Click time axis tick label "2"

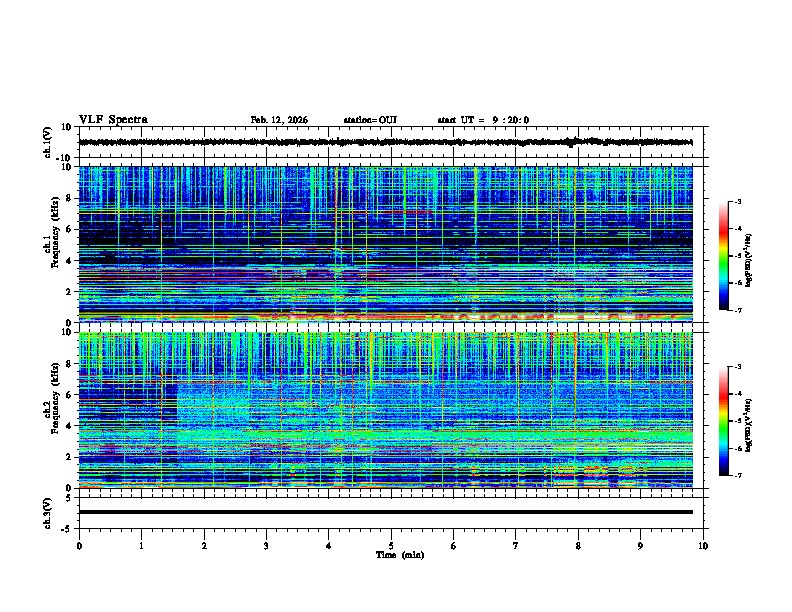(x=204, y=546)
